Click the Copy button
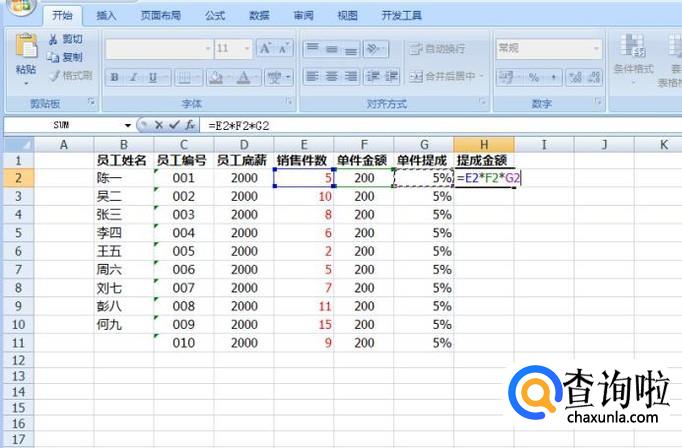Screen dimensions: 682x448 click(66, 57)
